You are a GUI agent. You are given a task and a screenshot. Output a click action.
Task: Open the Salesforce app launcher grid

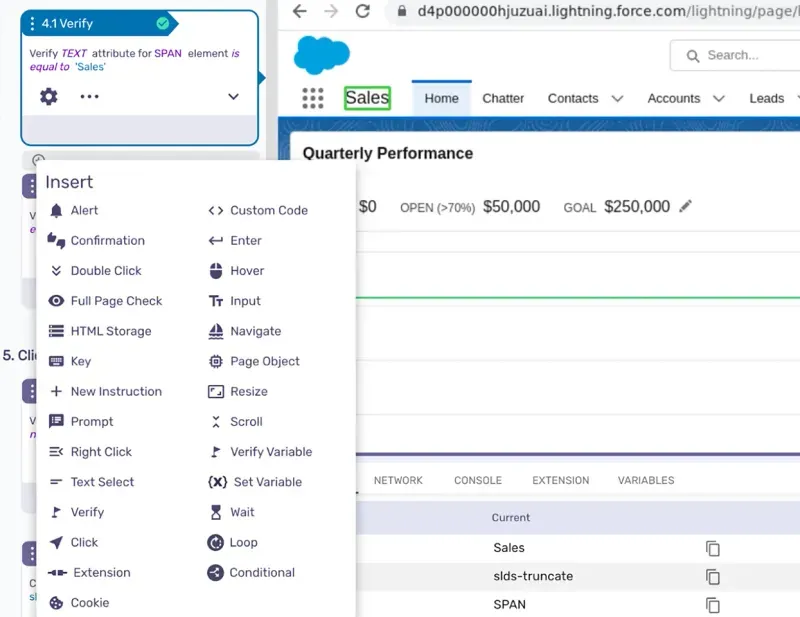(x=313, y=98)
